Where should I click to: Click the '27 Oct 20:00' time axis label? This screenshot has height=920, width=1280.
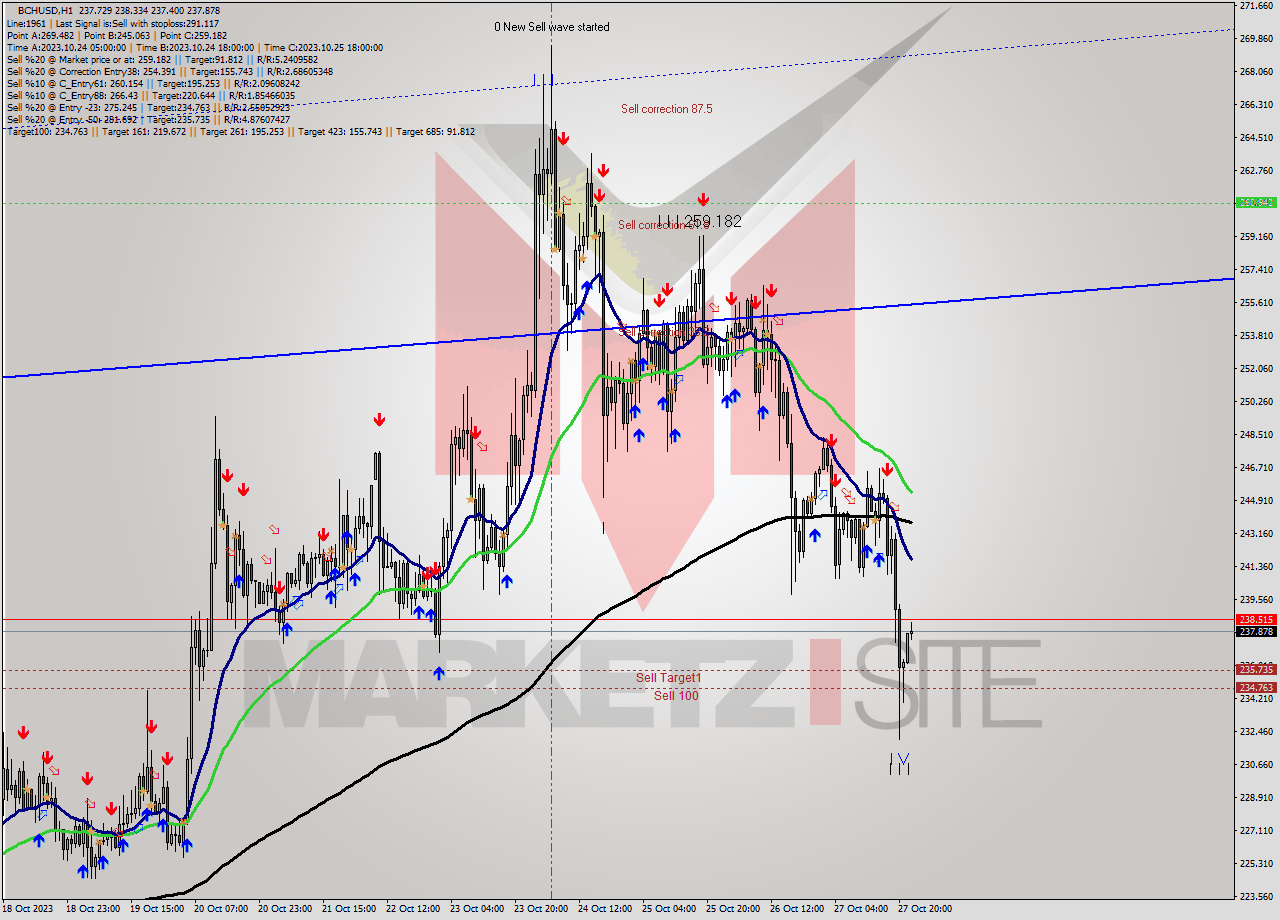point(925,909)
